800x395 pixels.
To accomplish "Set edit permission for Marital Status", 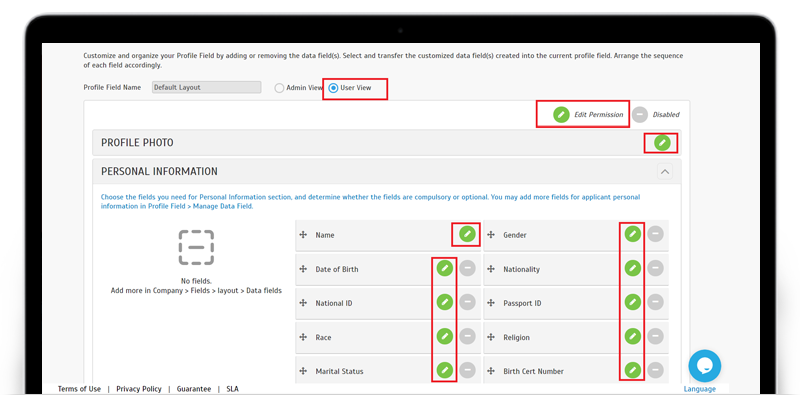I will pyautogui.click(x=444, y=370).
